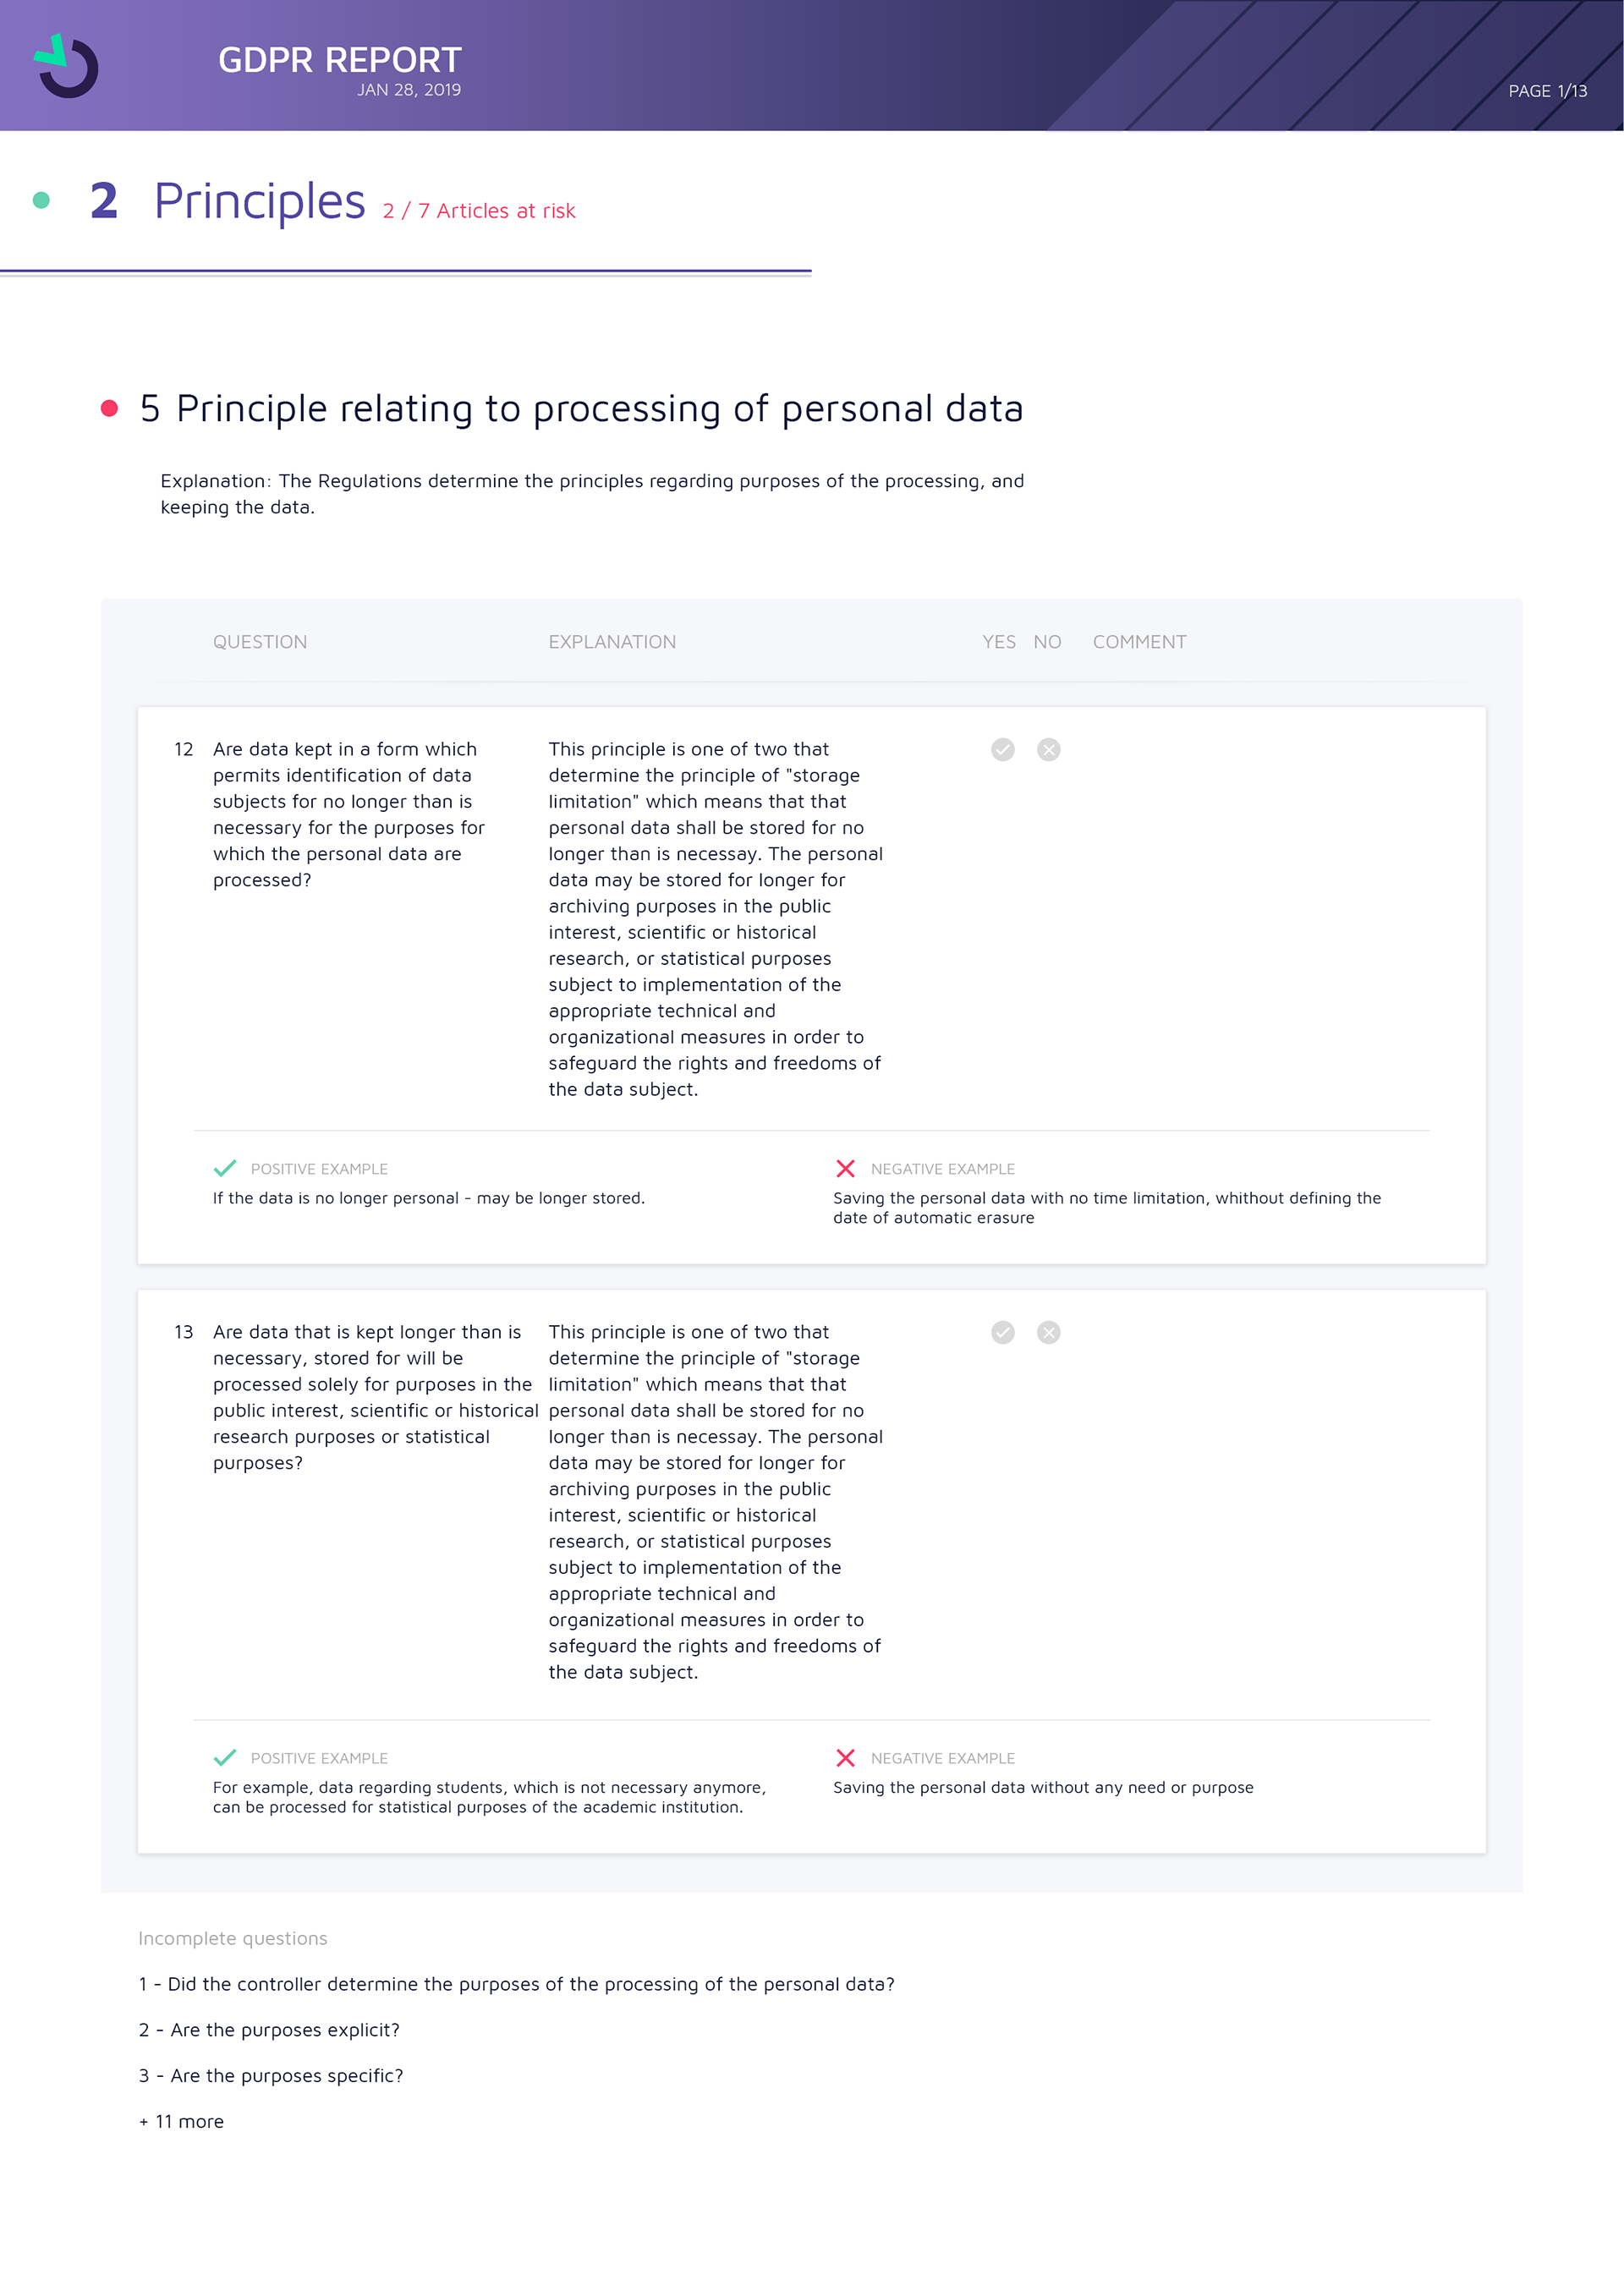Mark question 12 as No
The width and height of the screenshot is (1624, 2296).
[1048, 750]
